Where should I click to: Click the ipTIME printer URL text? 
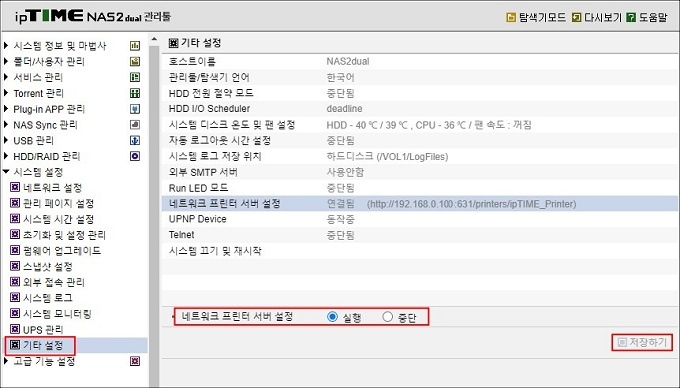click(x=471, y=204)
